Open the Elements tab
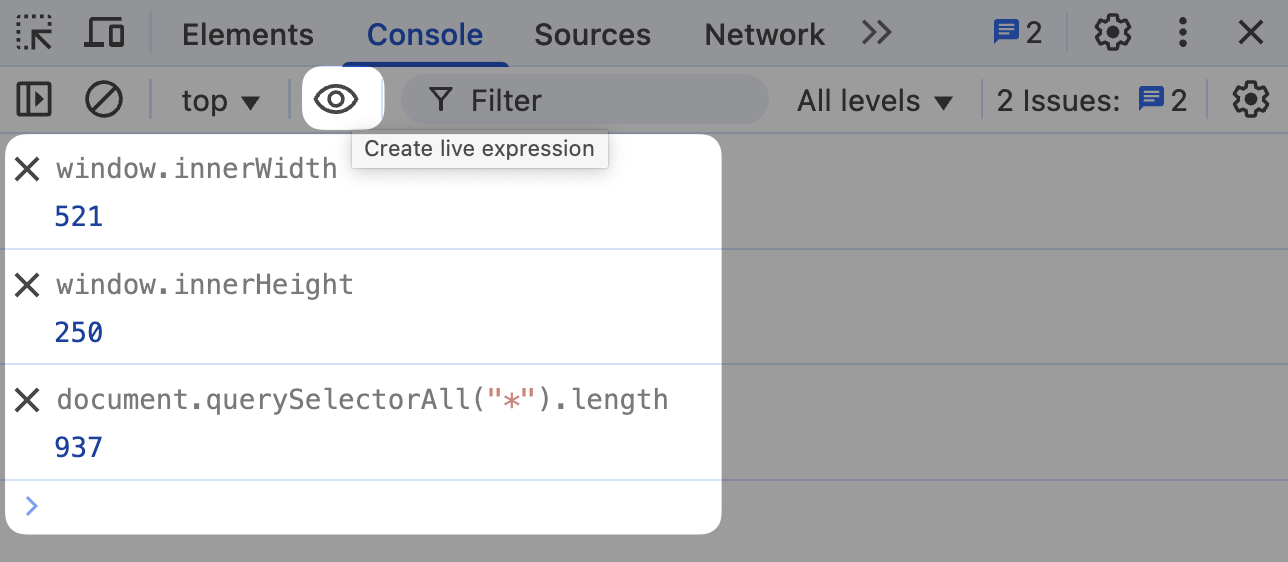This screenshot has height=562, width=1288. [x=248, y=34]
